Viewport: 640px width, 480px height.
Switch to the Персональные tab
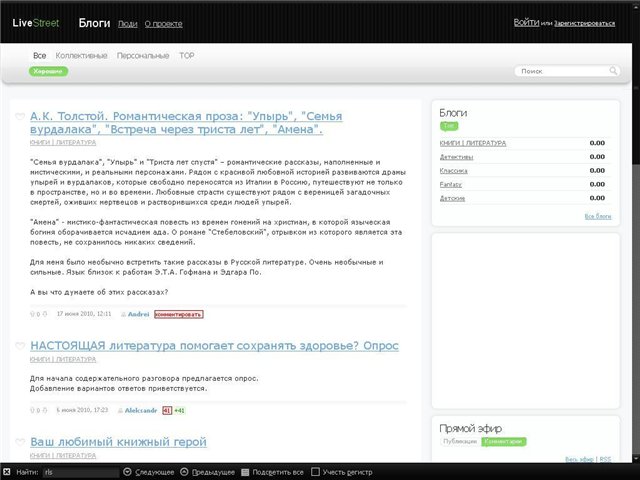[143, 56]
